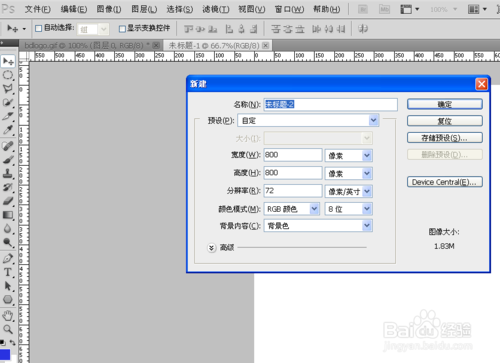Open the 预设 preset dropdown in 新建 dialog

coord(374,120)
